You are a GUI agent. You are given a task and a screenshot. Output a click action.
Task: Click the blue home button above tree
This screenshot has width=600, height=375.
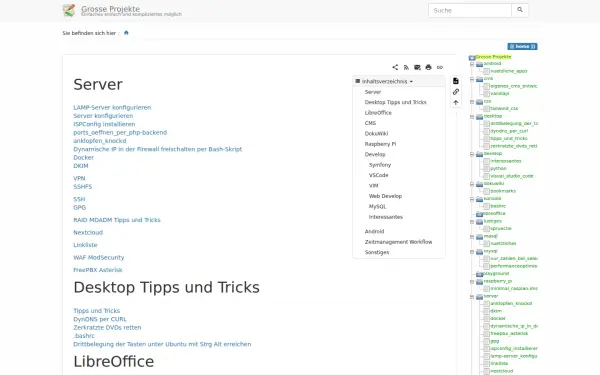(x=522, y=46)
